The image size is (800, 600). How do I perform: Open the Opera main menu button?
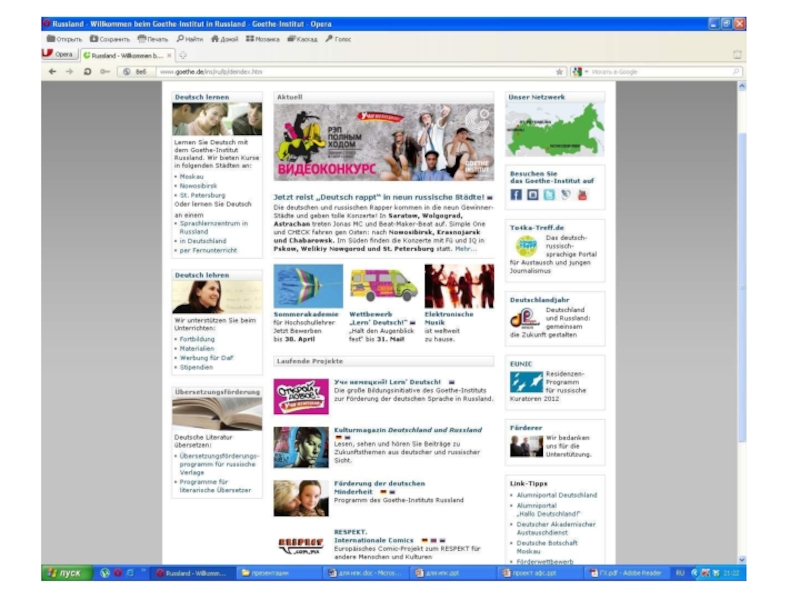(x=59, y=54)
